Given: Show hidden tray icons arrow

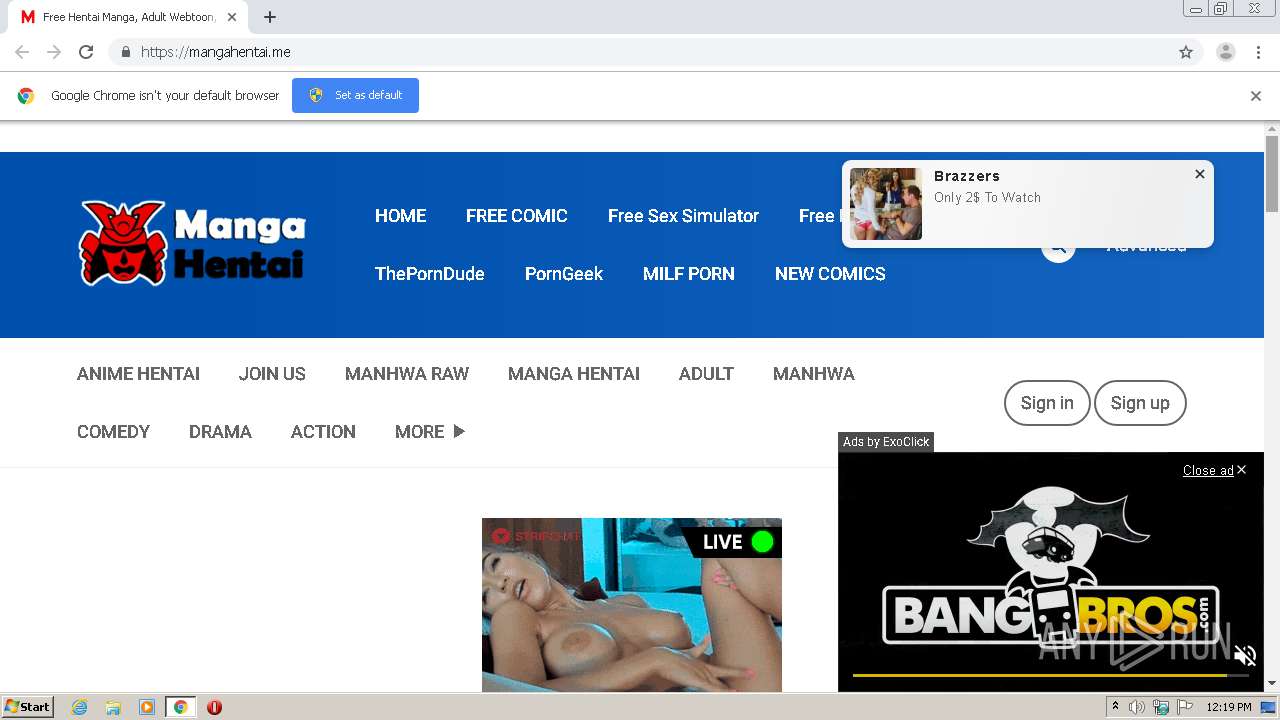Looking at the screenshot, I should [1115, 707].
